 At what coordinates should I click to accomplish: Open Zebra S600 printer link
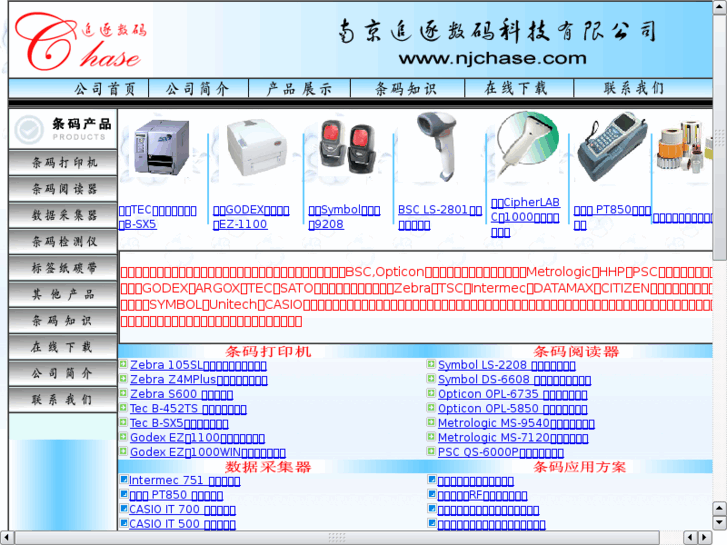(181, 394)
